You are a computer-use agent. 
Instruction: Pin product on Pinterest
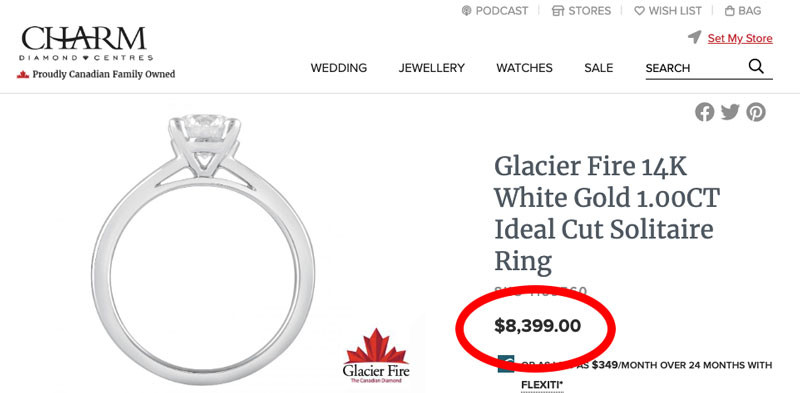(x=756, y=112)
